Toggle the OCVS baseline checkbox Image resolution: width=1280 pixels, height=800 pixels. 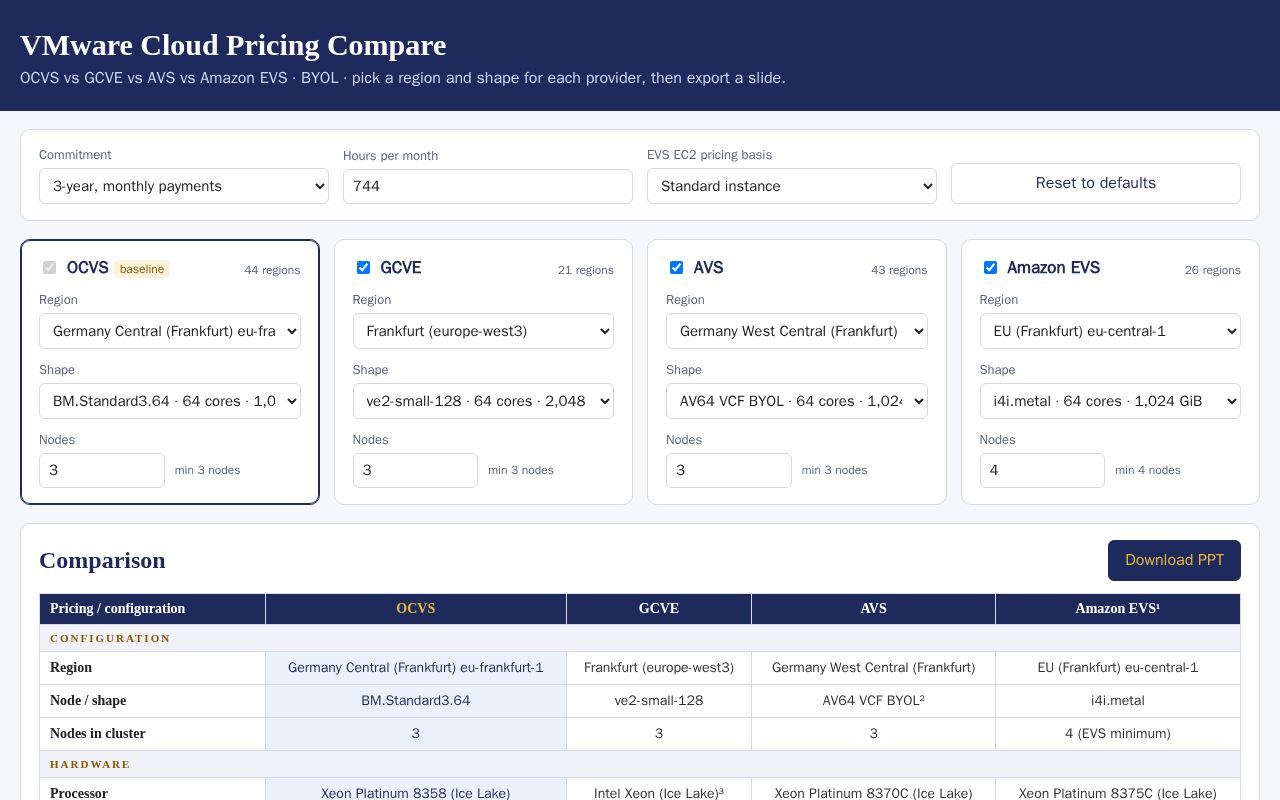(49, 267)
